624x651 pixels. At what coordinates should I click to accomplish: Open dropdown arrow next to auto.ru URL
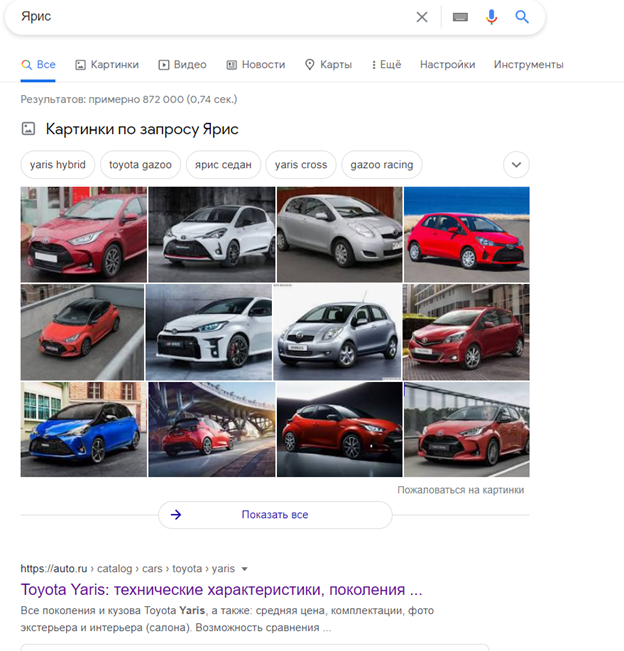[x=245, y=569]
